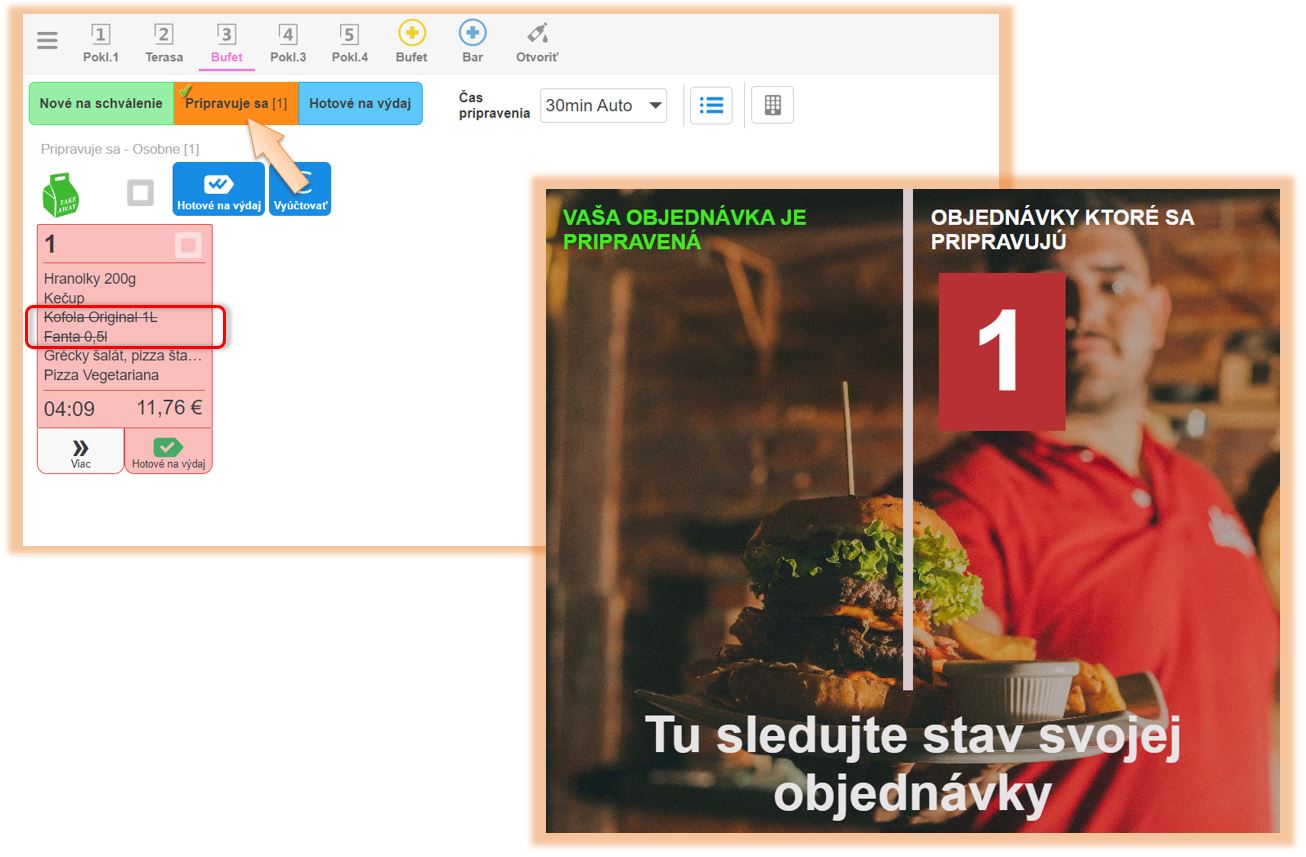
Task: Add new Bar order with blue plus
Action: pyautogui.click(x=472, y=41)
